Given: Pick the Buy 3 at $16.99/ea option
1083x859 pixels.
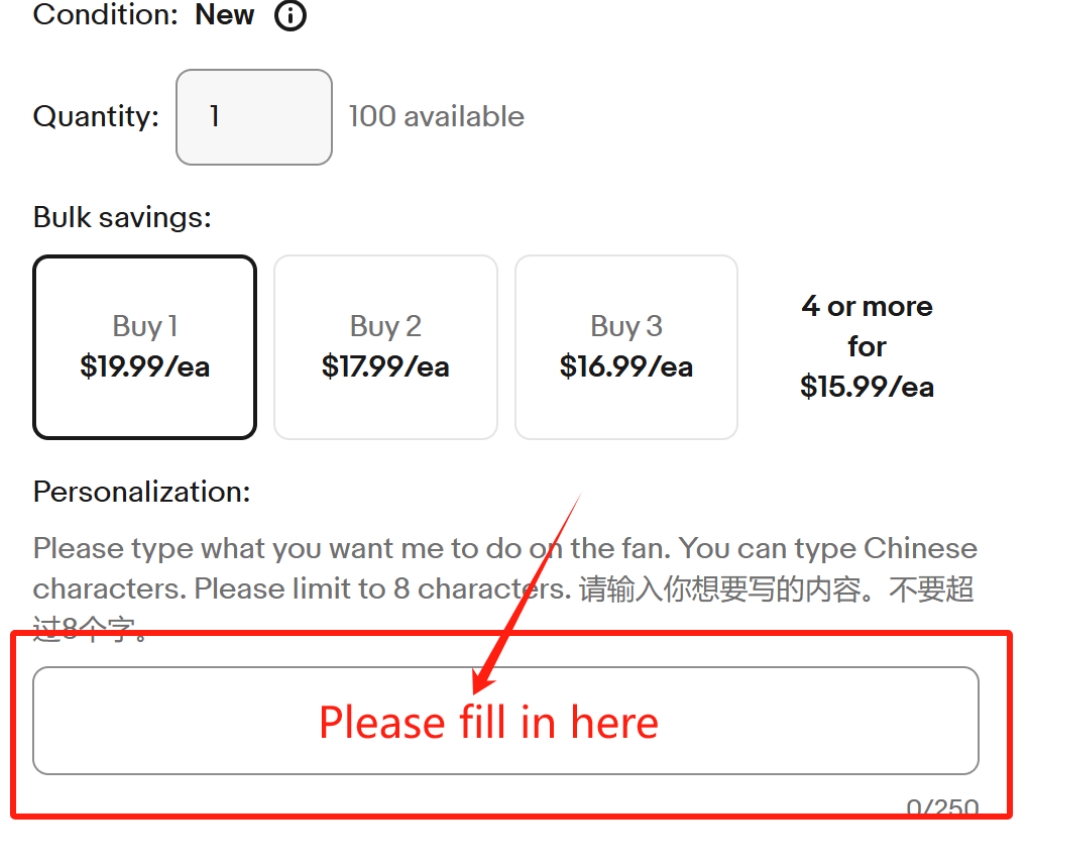Looking at the screenshot, I should (626, 347).
